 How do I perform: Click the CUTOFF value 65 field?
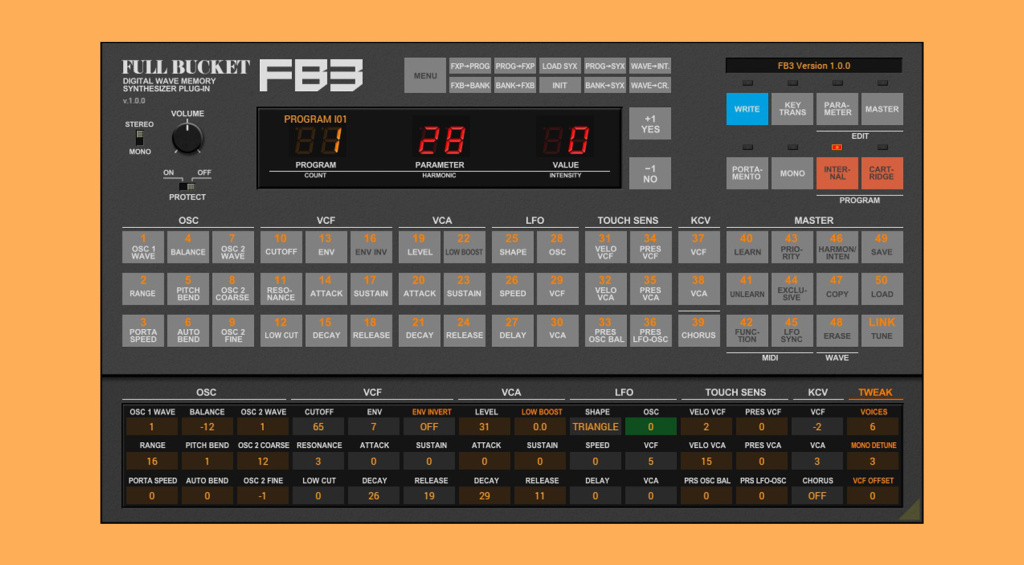coord(318,427)
